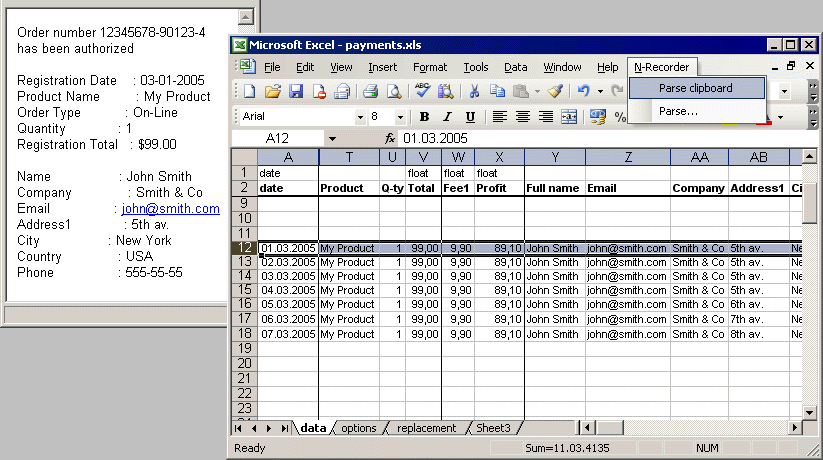Expand Formatting toolbar options chevron
The image size is (823, 460).
[x=813, y=117]
